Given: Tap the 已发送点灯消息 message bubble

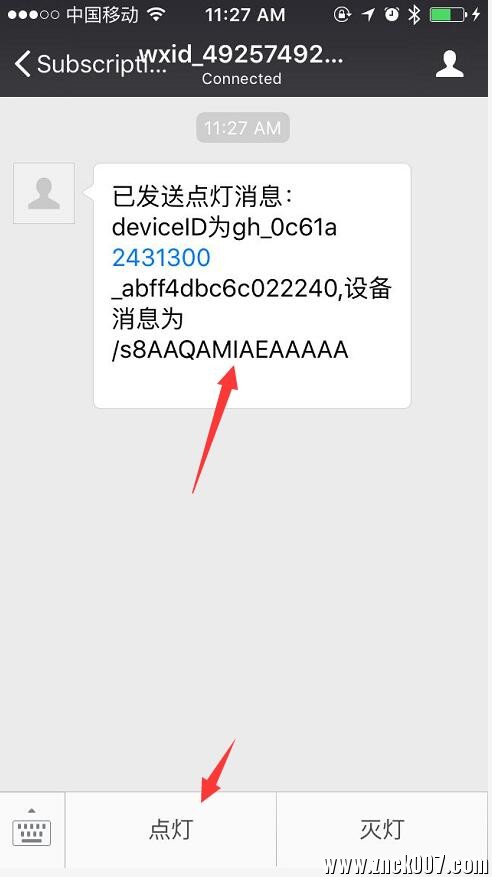Looking at the screenshot, I should tap(252, 286).
